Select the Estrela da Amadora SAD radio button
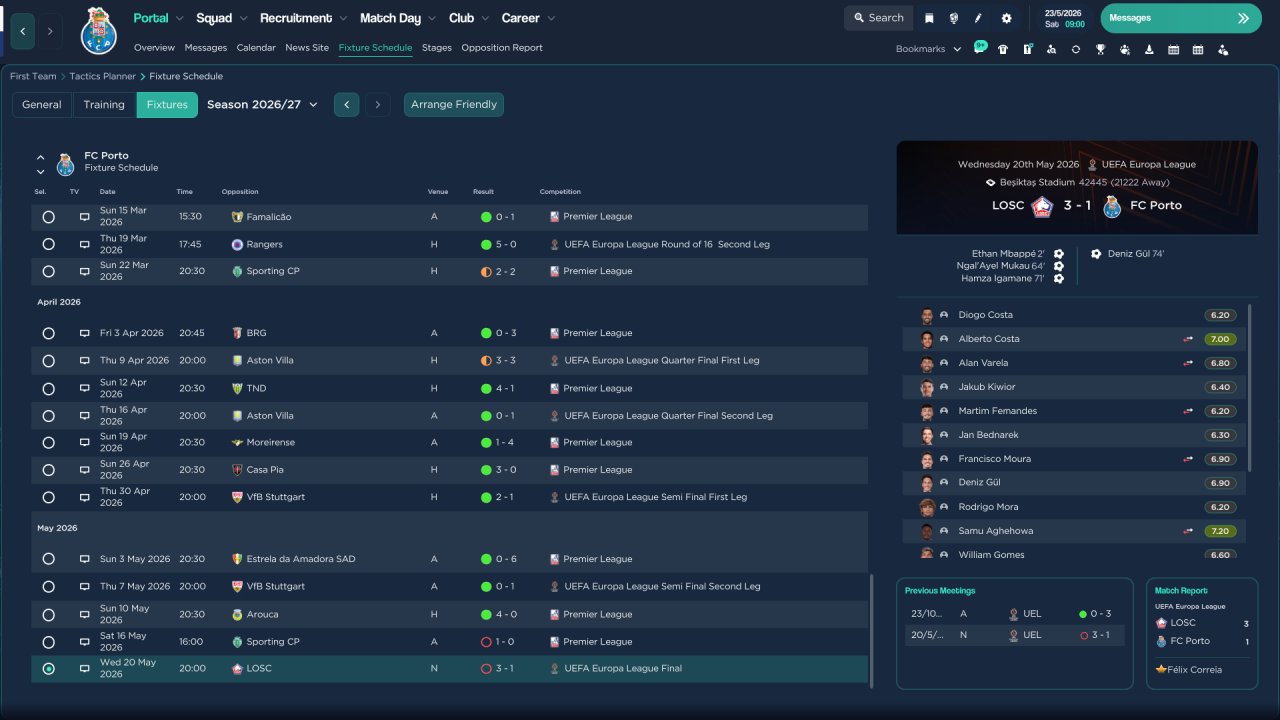This screenshot has height=720, width=1280. point(48,559)
